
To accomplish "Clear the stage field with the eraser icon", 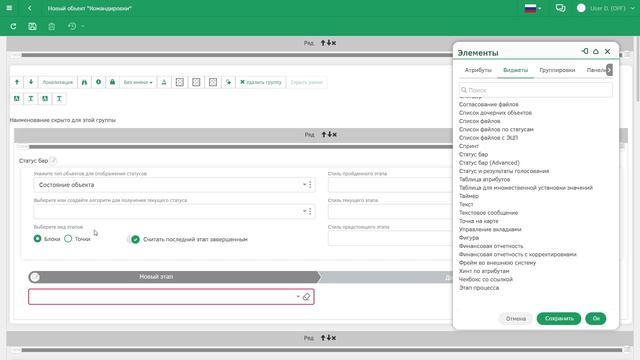I will tap(307, 297).
